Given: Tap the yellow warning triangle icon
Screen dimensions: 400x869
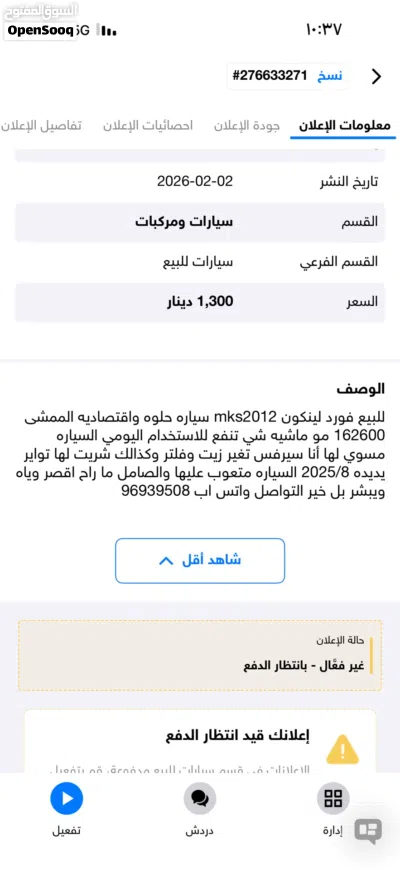Looking at the screenshot, I should click(343, 749).
